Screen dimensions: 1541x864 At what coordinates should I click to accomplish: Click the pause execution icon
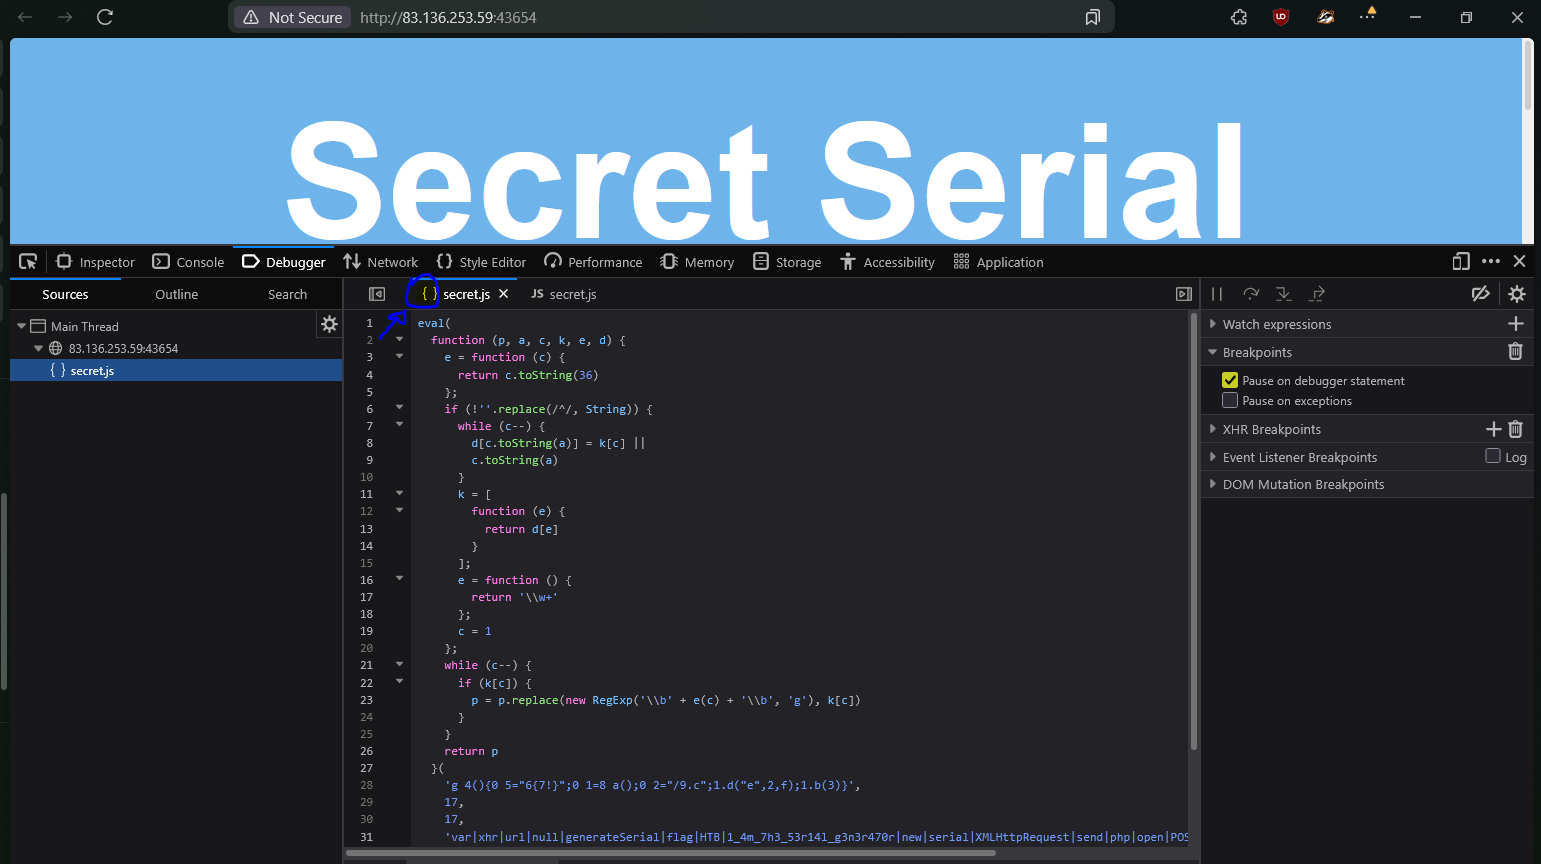pos(1217,294)
